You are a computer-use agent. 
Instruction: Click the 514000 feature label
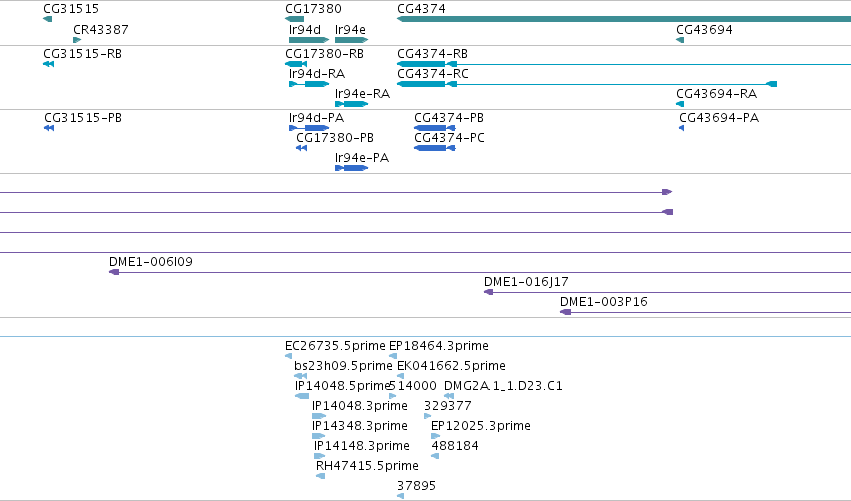pos(413,386)
